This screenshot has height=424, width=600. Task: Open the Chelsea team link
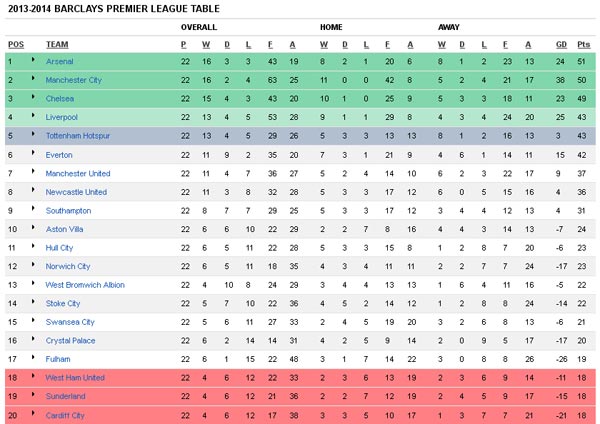60,99
